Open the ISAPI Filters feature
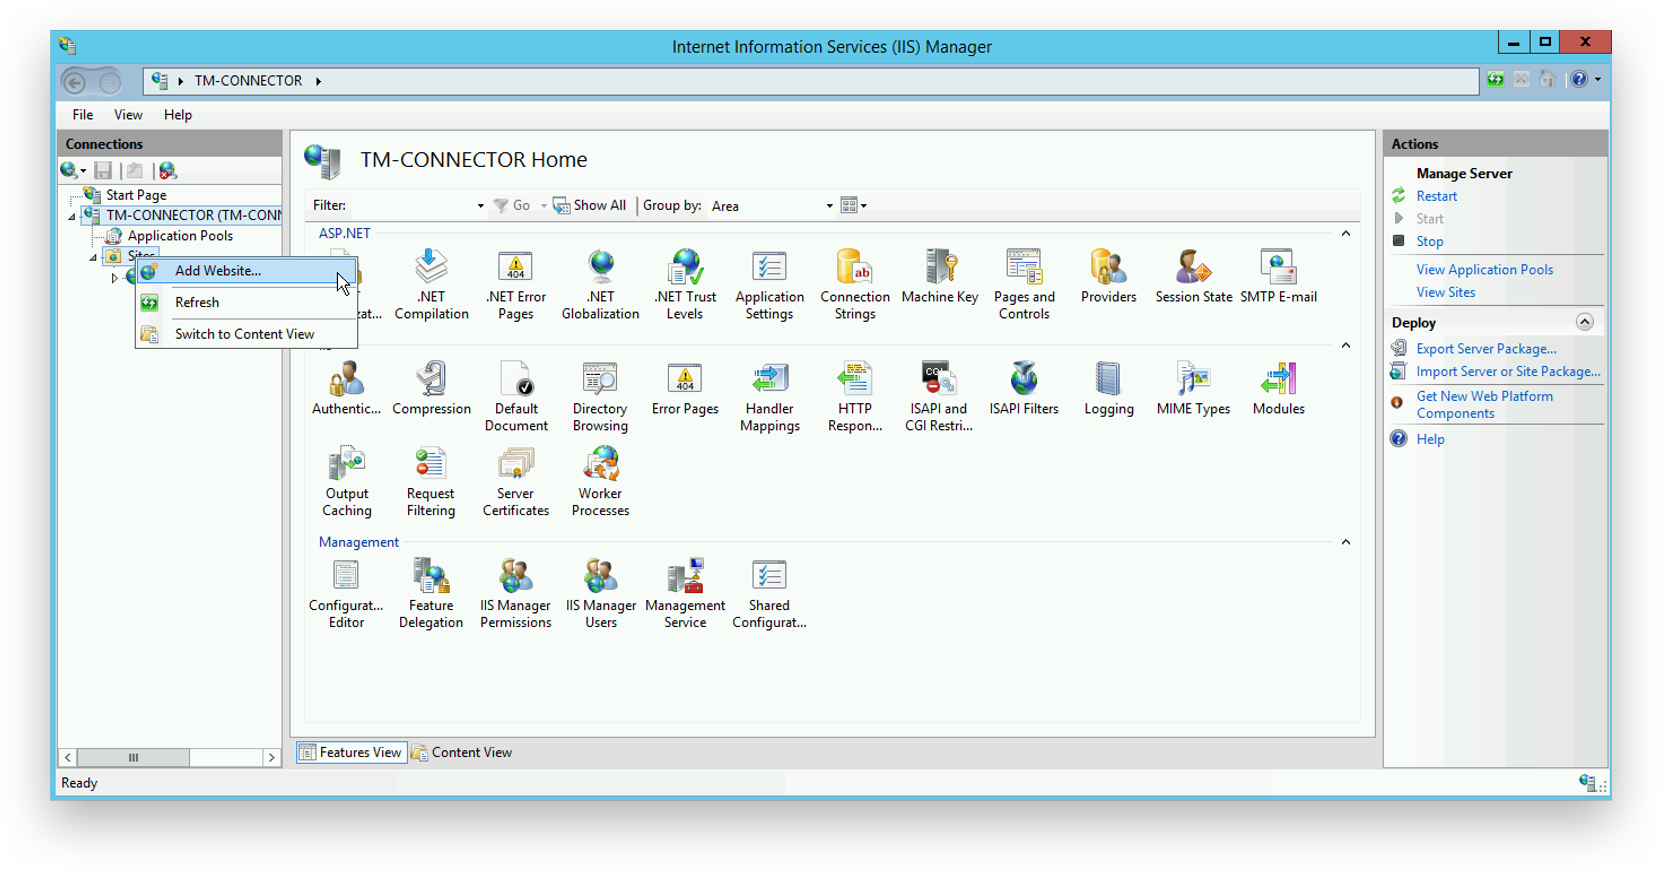1662x871 pixels. (1023, 388)
